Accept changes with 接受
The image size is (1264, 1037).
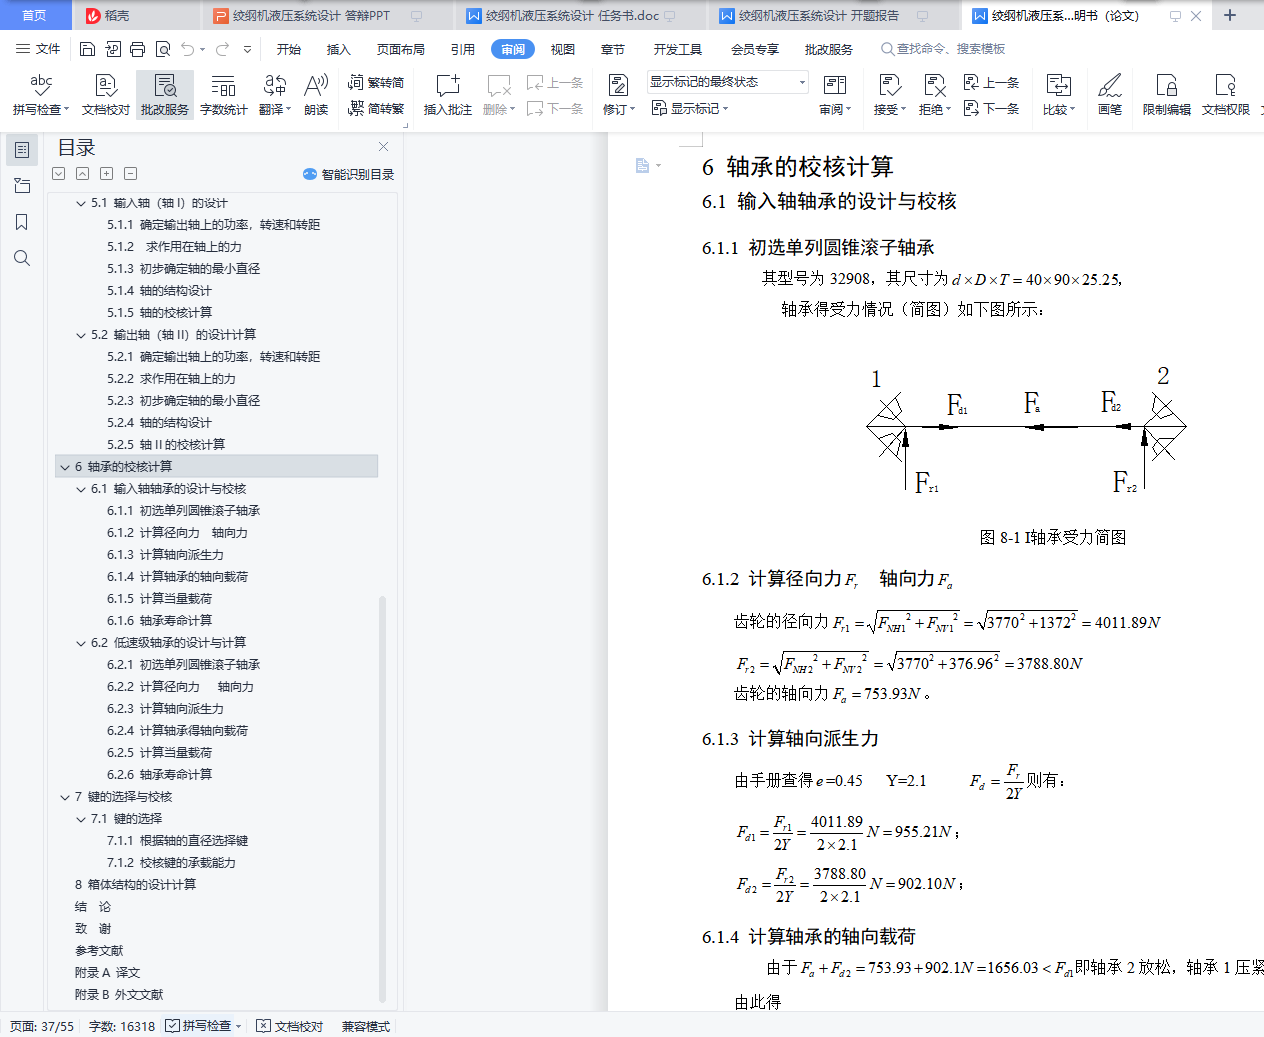(x=890, y=95)
